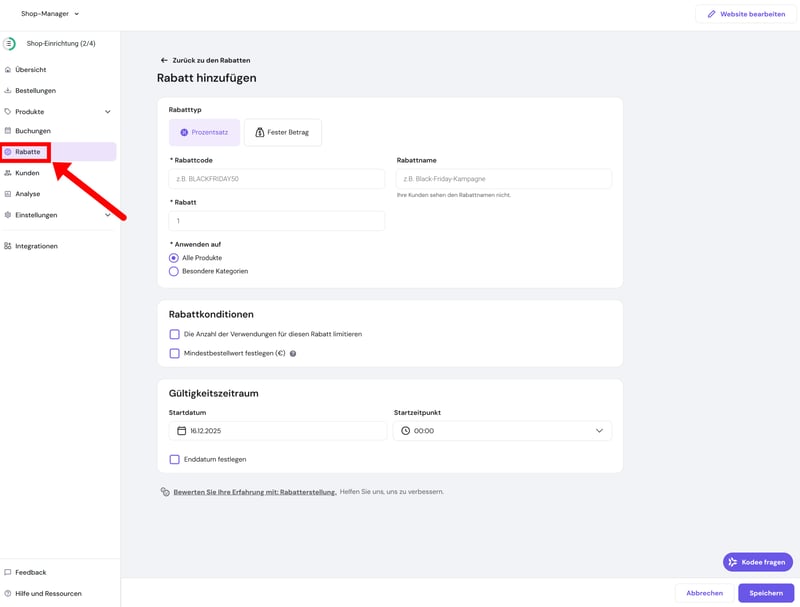Switch to Fester Betrag discount type
Screen dimensions: 800x607
(x=282, y=132)
